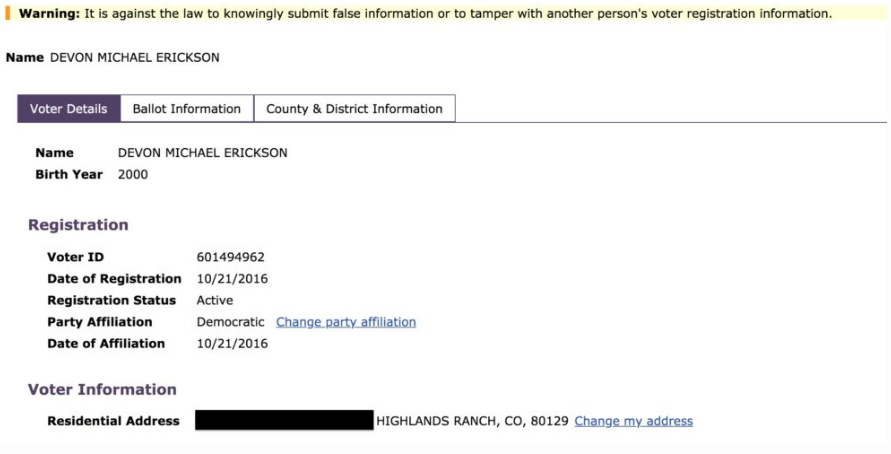
Task: Click the Party Affiliation label
Action: [x=99, y=322]
